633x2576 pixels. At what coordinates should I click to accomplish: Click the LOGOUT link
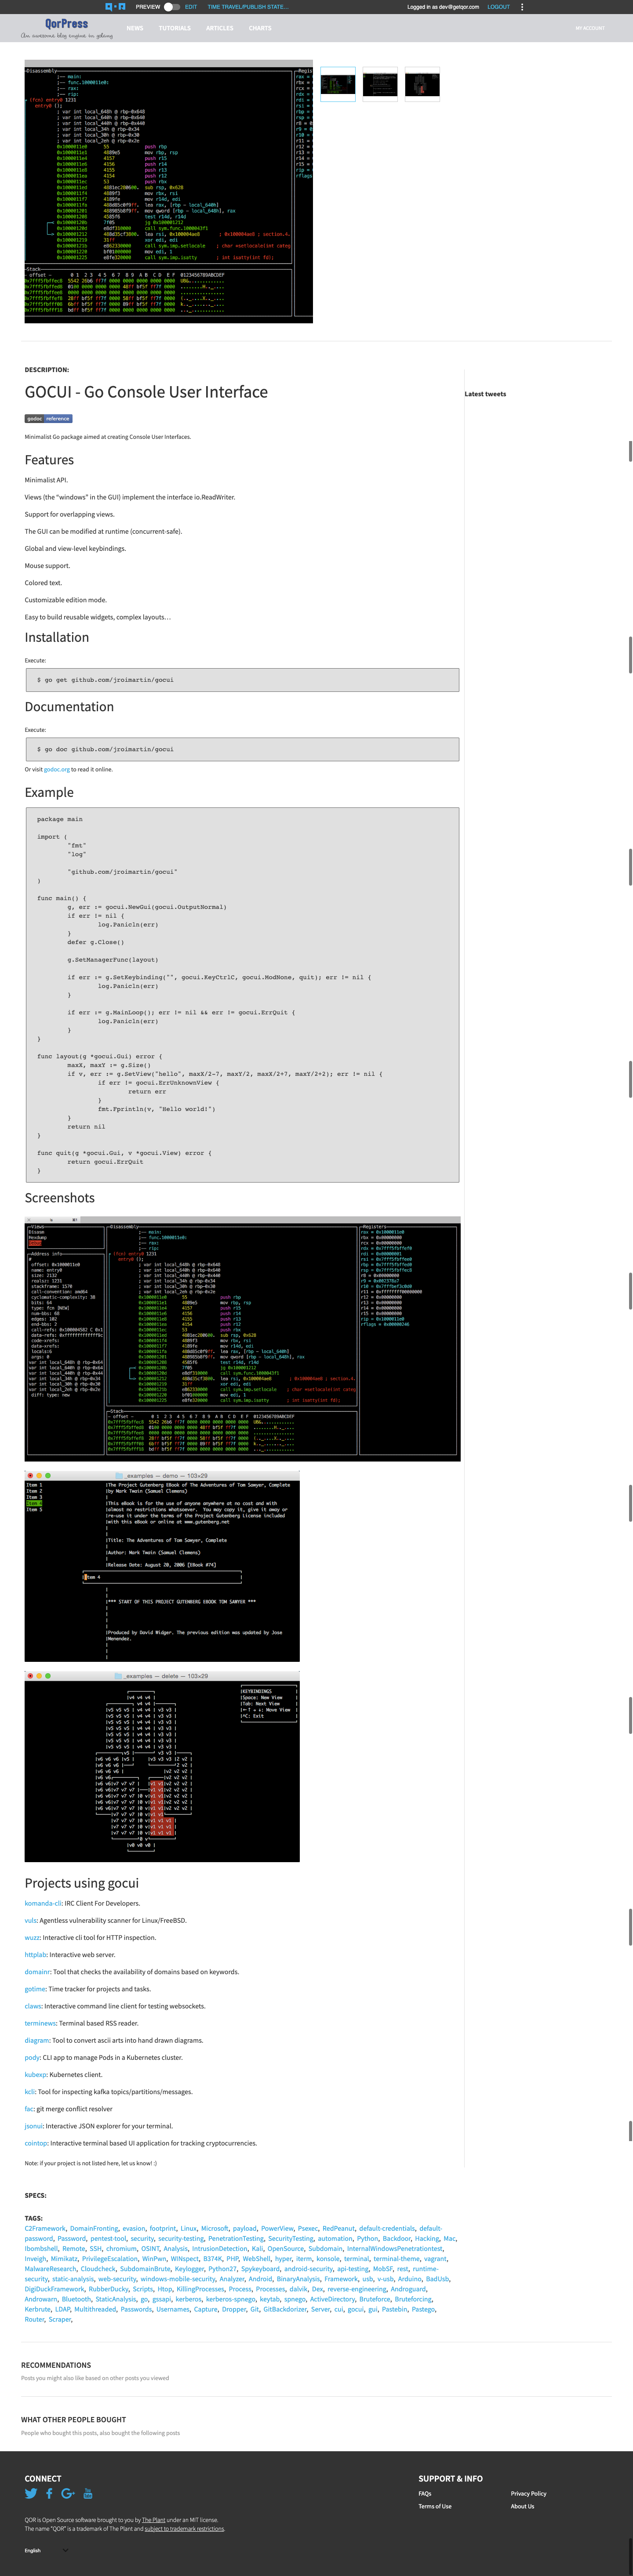pyautogui.click(x=498, y=7)
